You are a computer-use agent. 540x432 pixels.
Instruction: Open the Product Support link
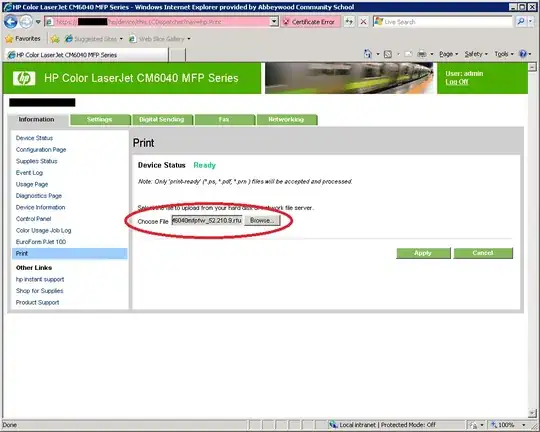click(37, 302)
